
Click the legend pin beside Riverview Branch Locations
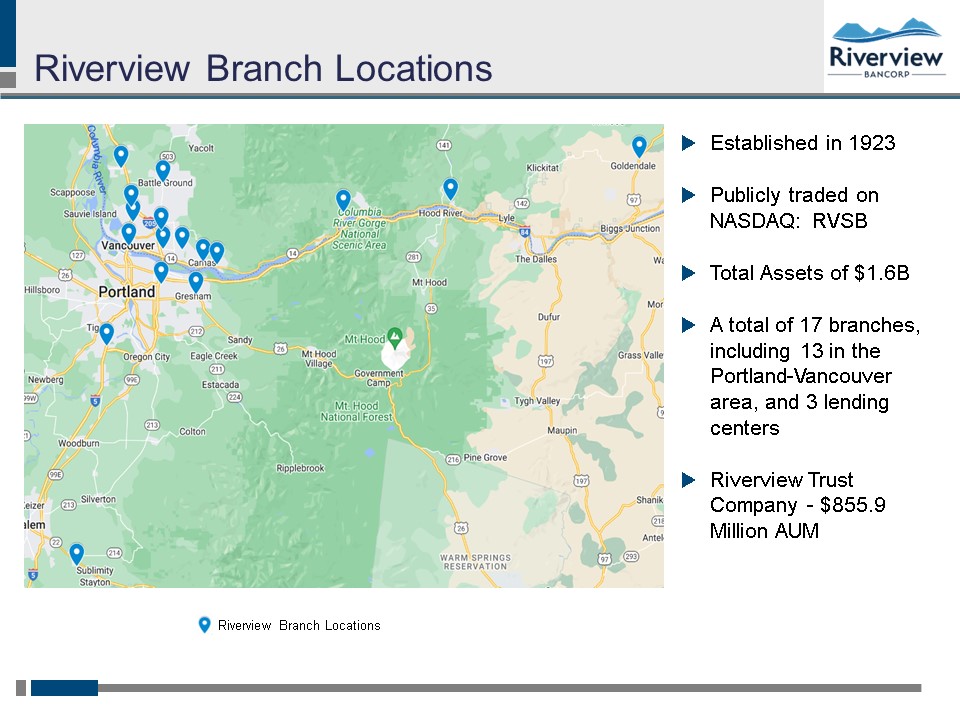[x=204, y=625]
